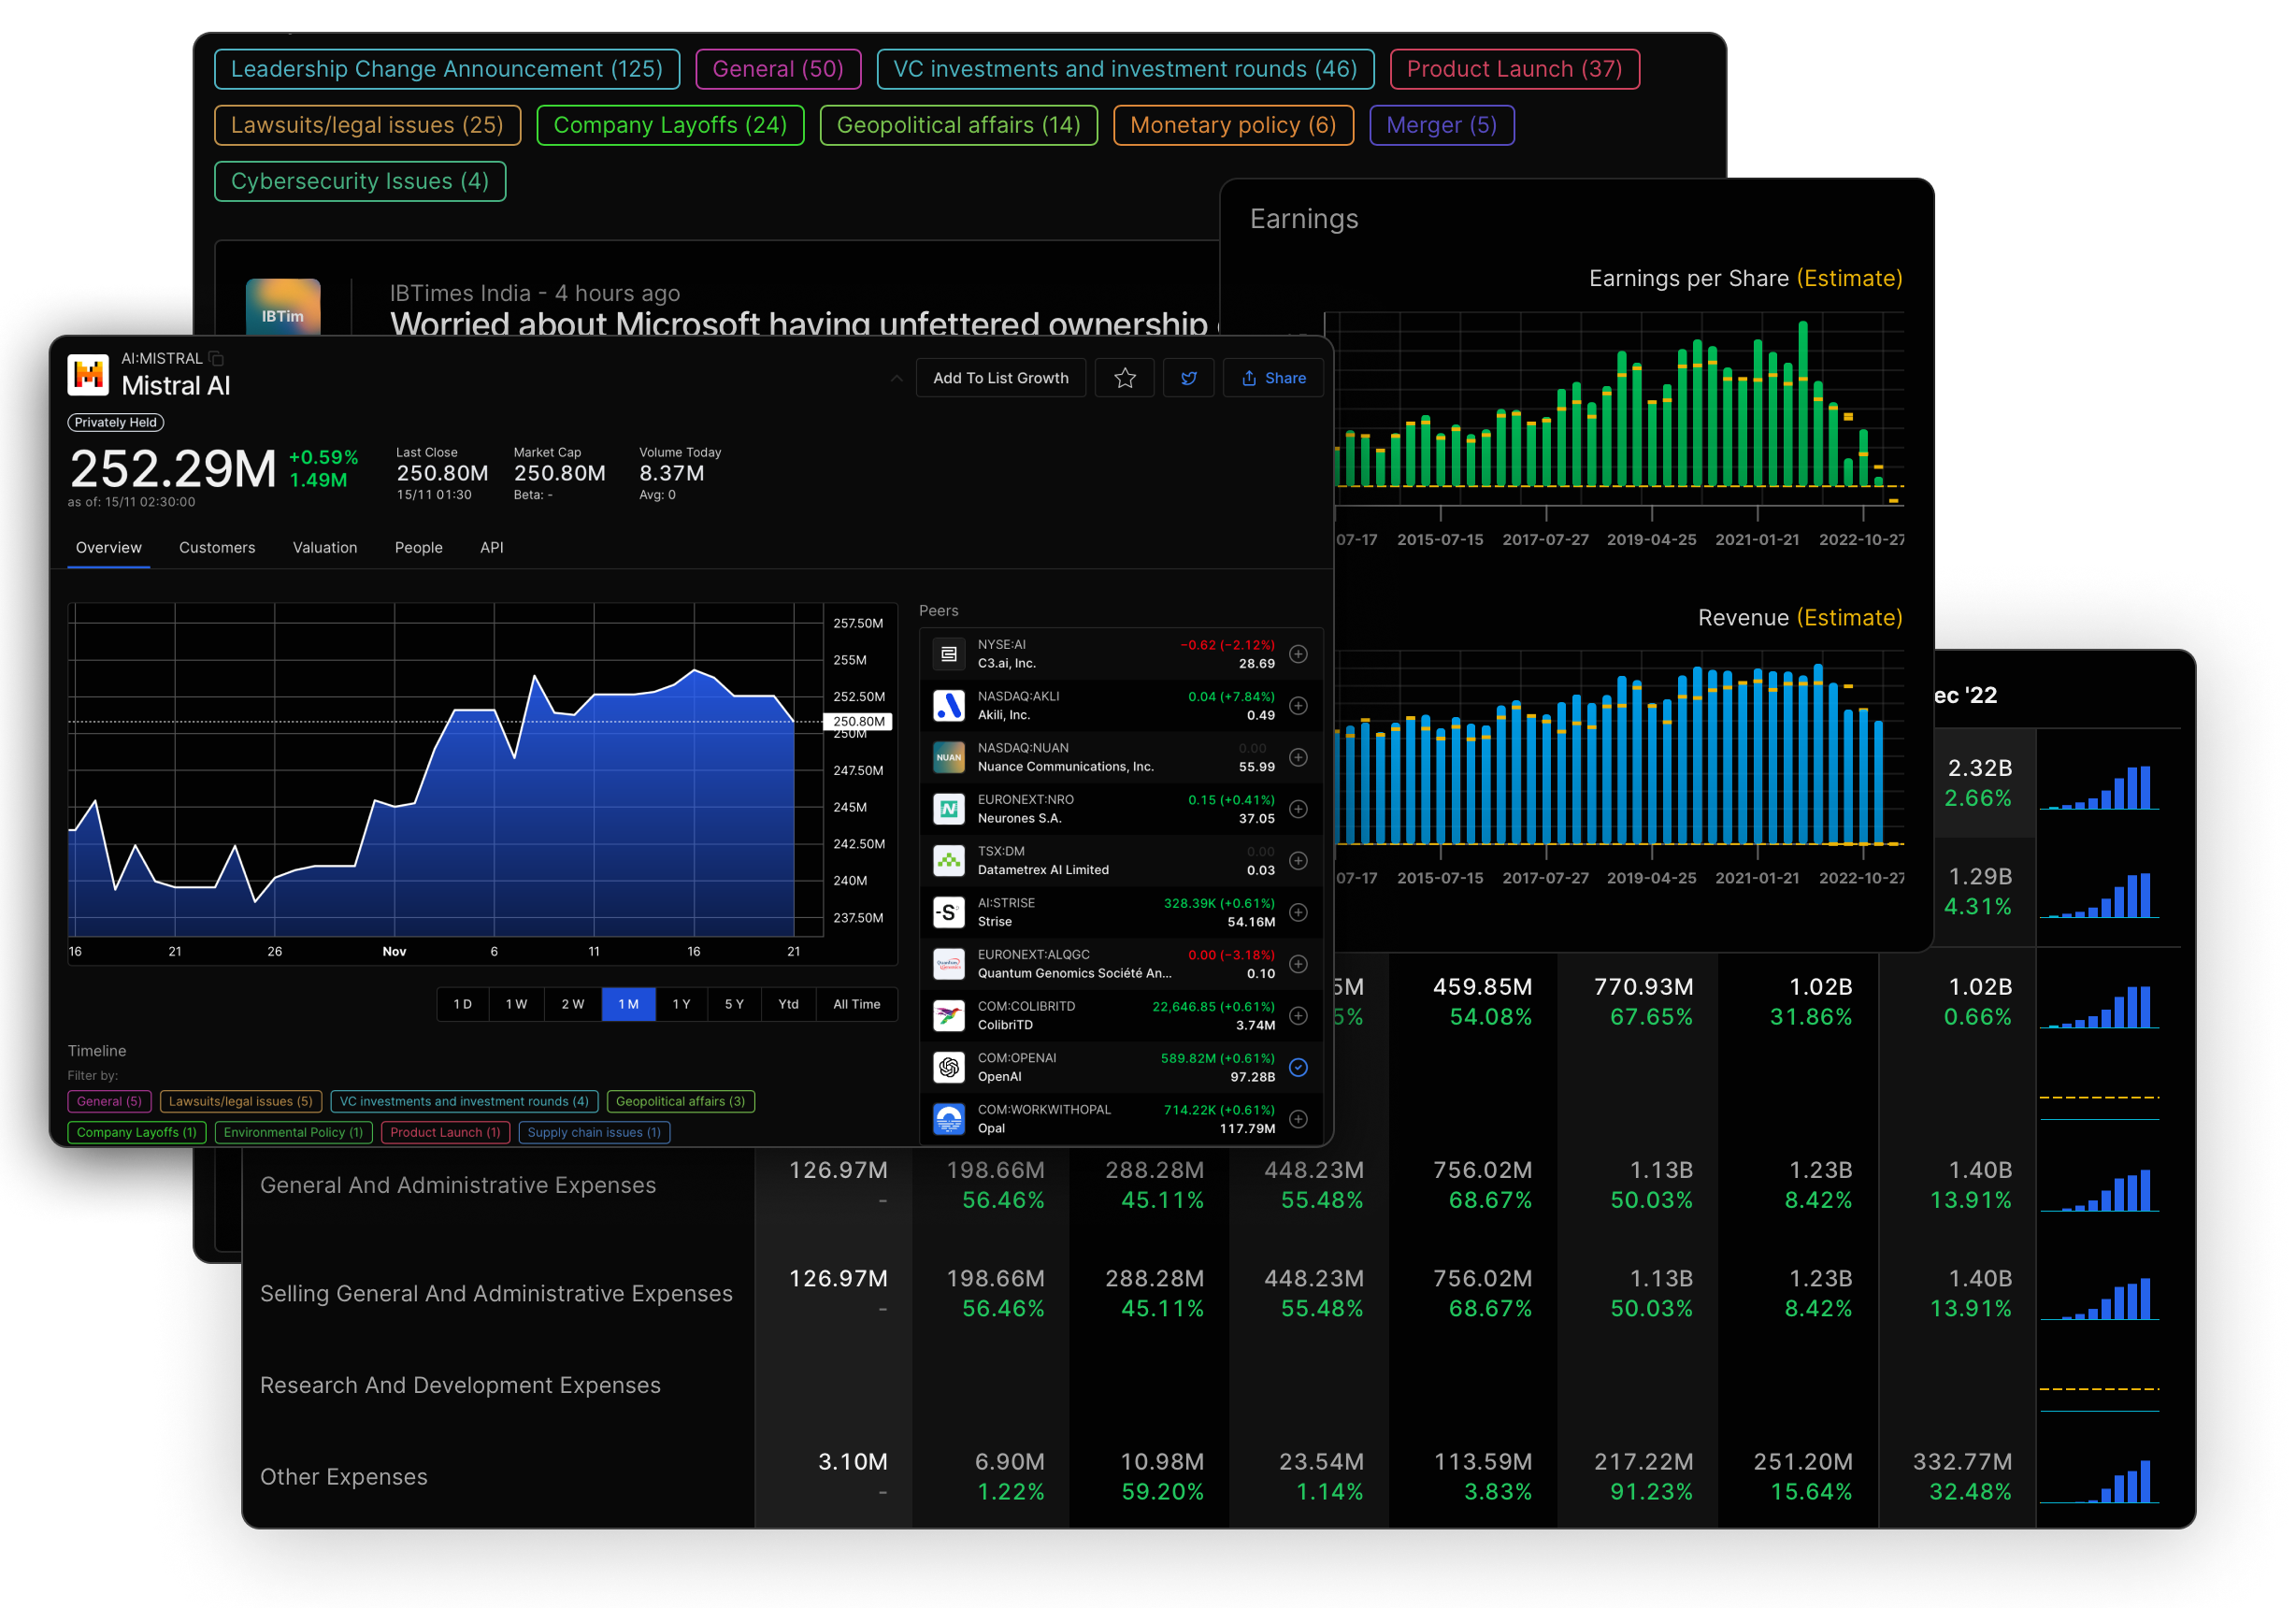Select Company Layoffs (24) news tag
The width and height of the screenshot is (2296, 1608).
tap(670, 125)
